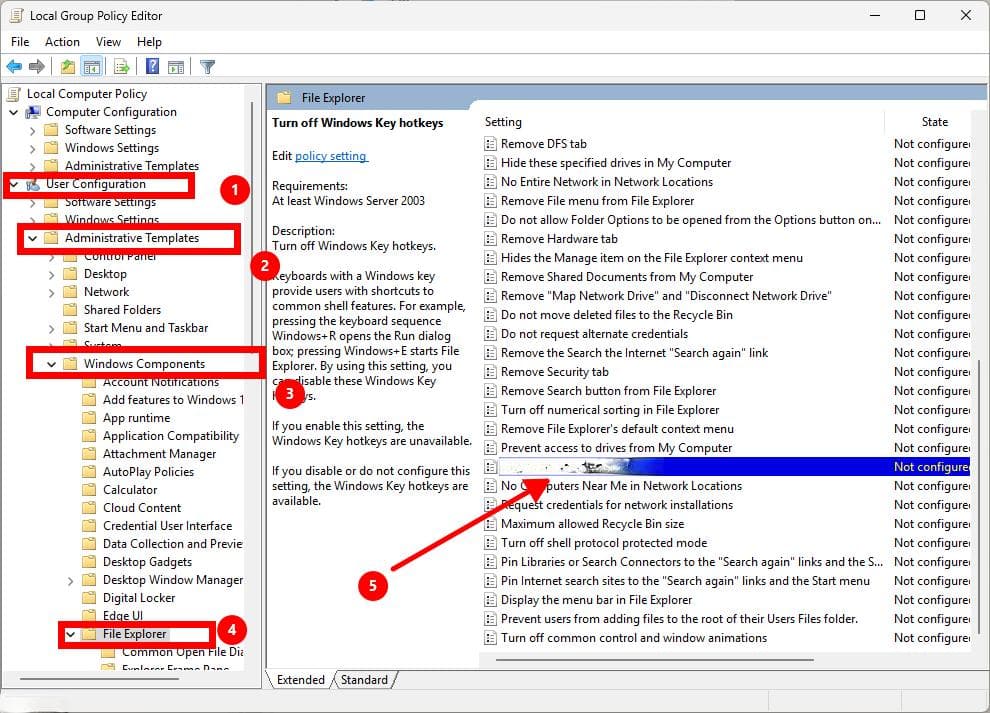Click the folder icon next to AutoPlay Policies

[90, 472]
